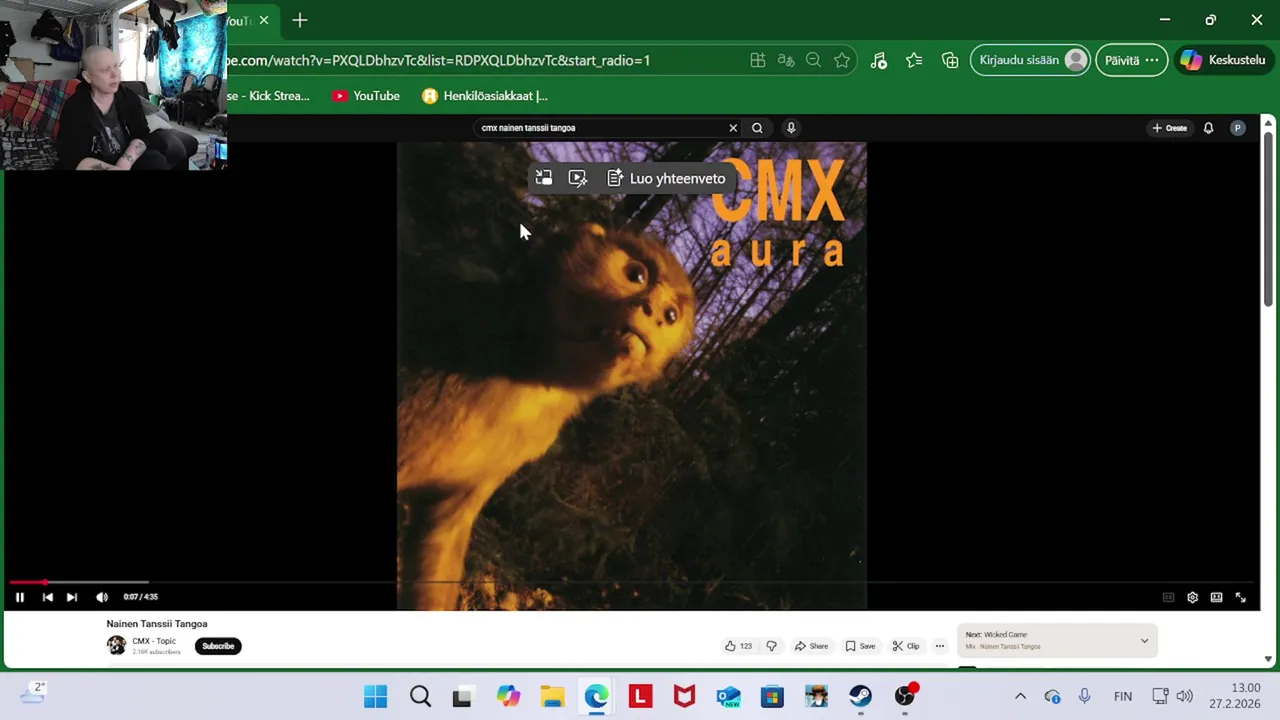This screenshot has height=720, width=1280.
Task: Open the apps icon in address bar
Action: tap(758, 60)
